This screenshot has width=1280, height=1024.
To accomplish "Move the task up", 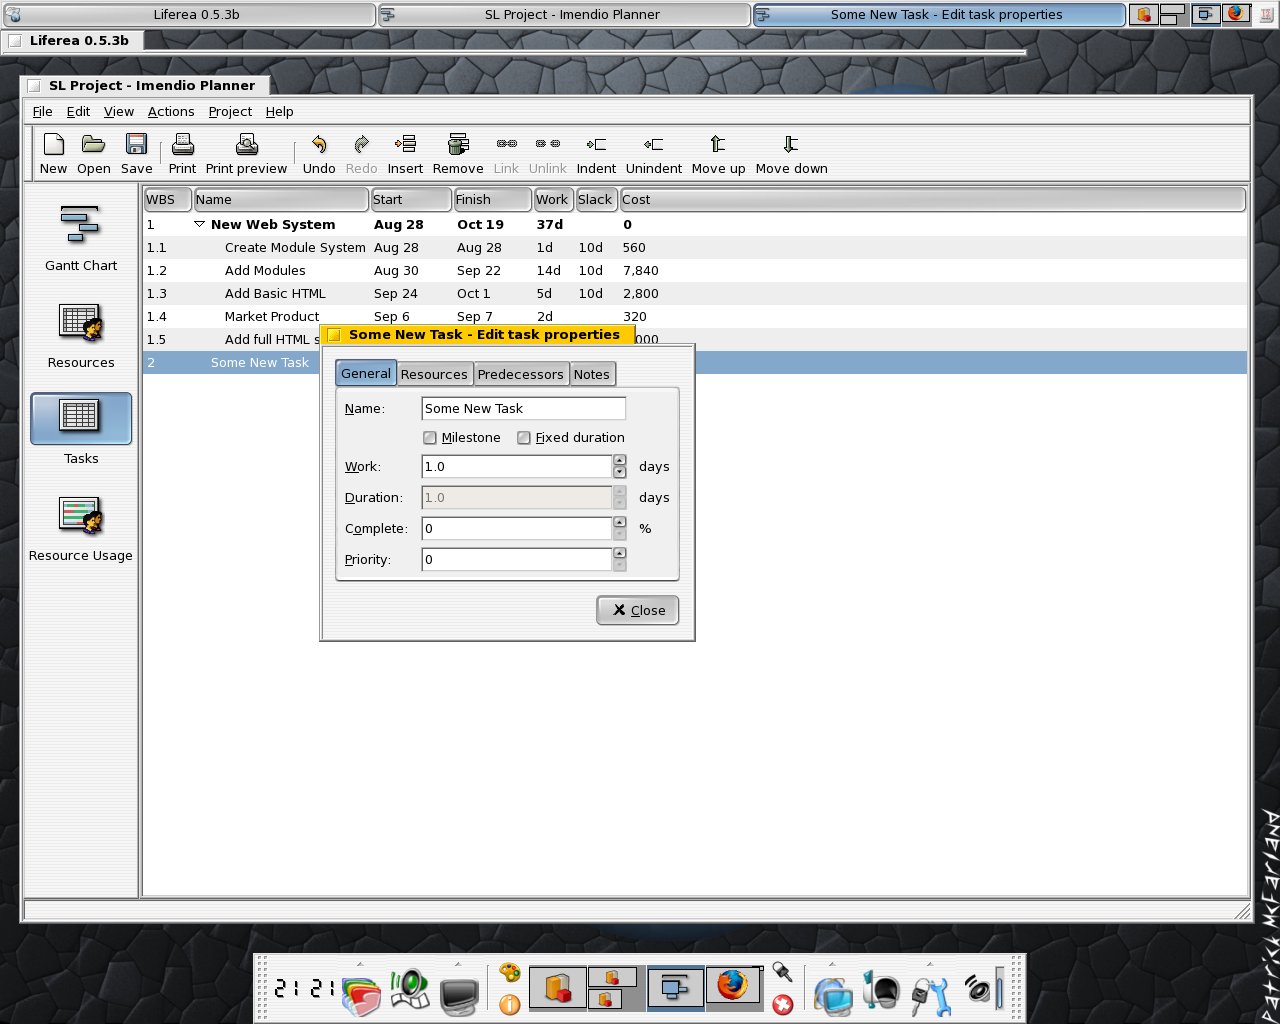I will point(718,154).
